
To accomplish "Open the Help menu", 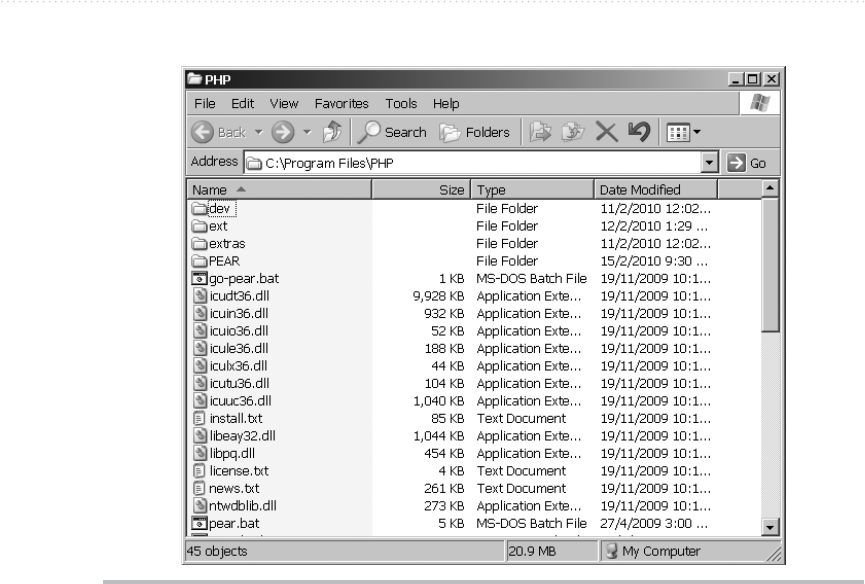I will [446, 104].
